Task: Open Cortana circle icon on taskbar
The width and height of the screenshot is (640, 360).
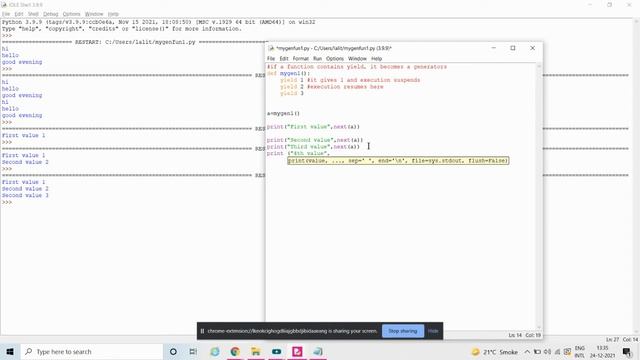Action: coord(173,351)
